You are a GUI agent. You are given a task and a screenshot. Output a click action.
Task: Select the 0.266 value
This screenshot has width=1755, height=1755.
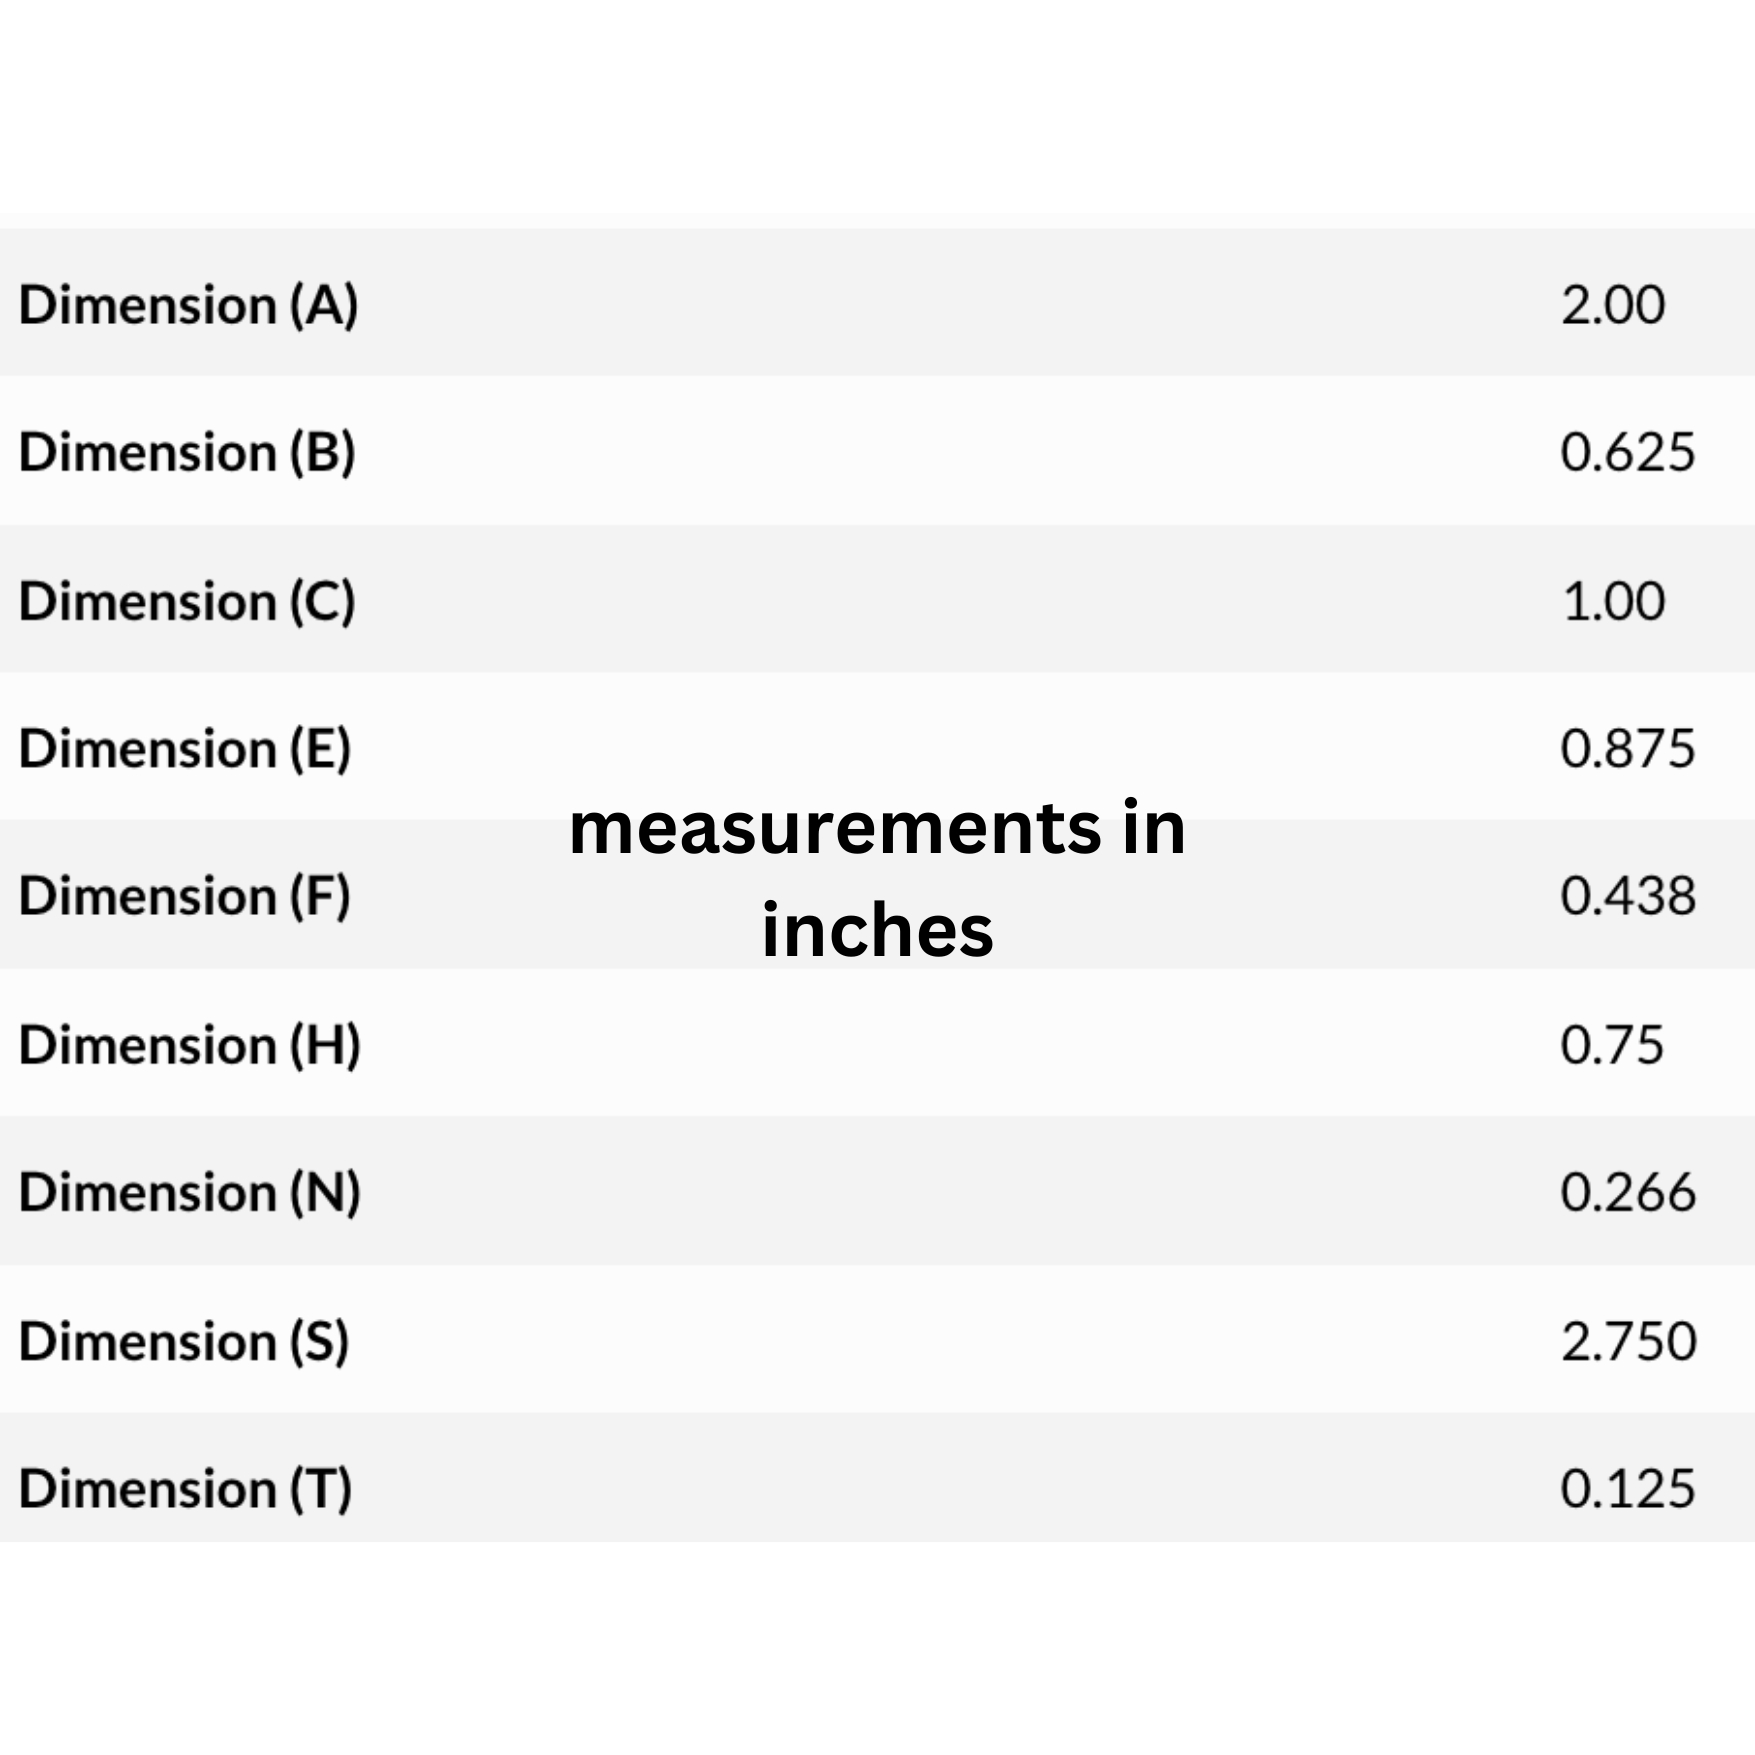point(1627,1192)
